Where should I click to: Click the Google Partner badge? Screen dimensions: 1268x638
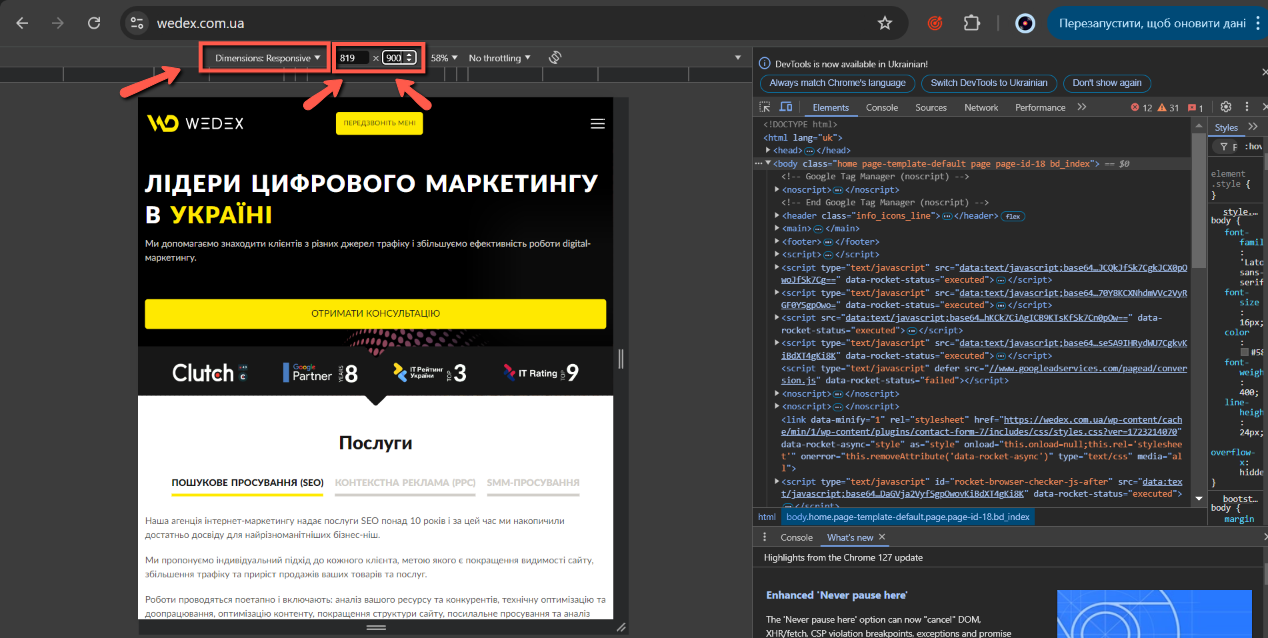click(x=320, y=373)
